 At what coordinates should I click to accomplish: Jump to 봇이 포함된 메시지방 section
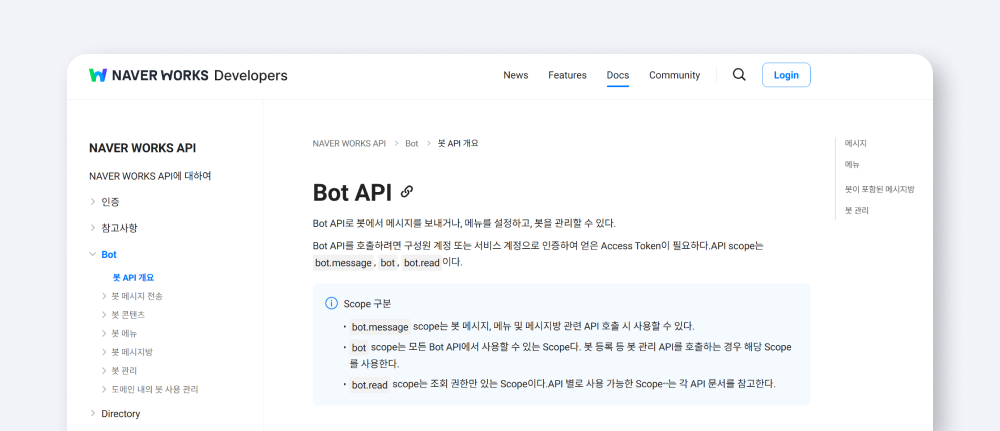click(879, 189)
